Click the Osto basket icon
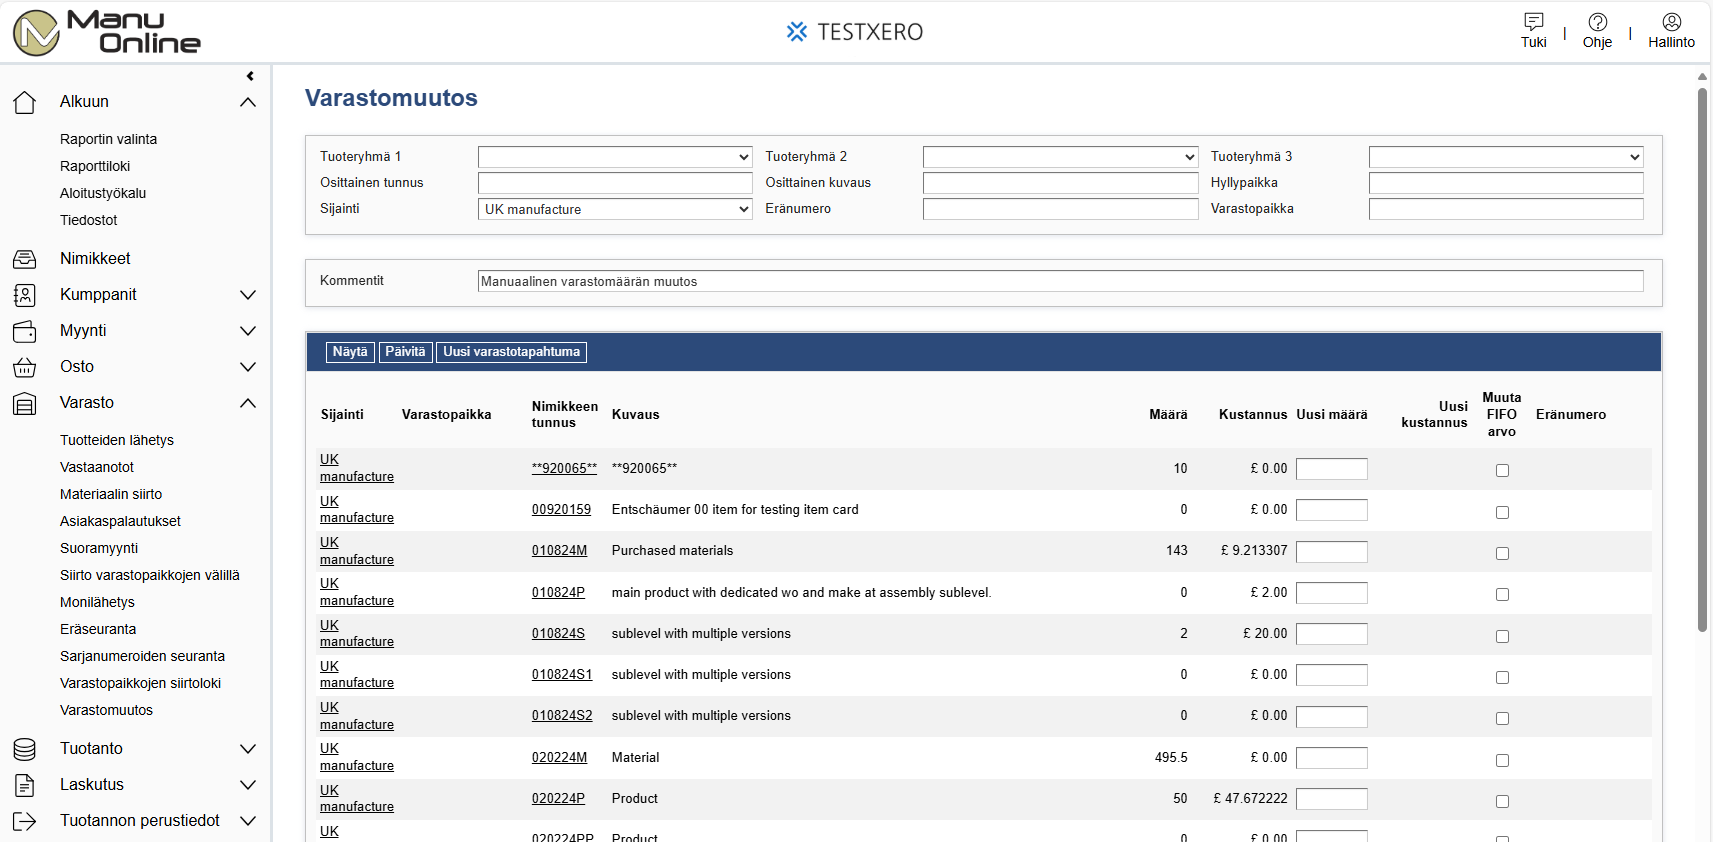The width and height of the screenshot is (1713, 842). click(25, 367)
